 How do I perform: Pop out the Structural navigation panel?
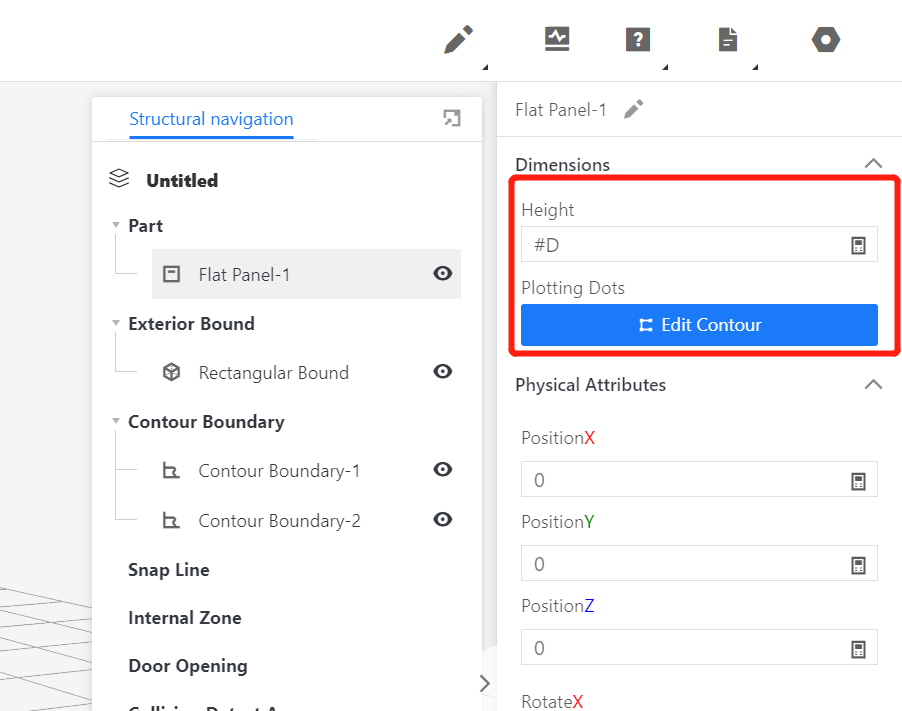click(x=452, y=119)
